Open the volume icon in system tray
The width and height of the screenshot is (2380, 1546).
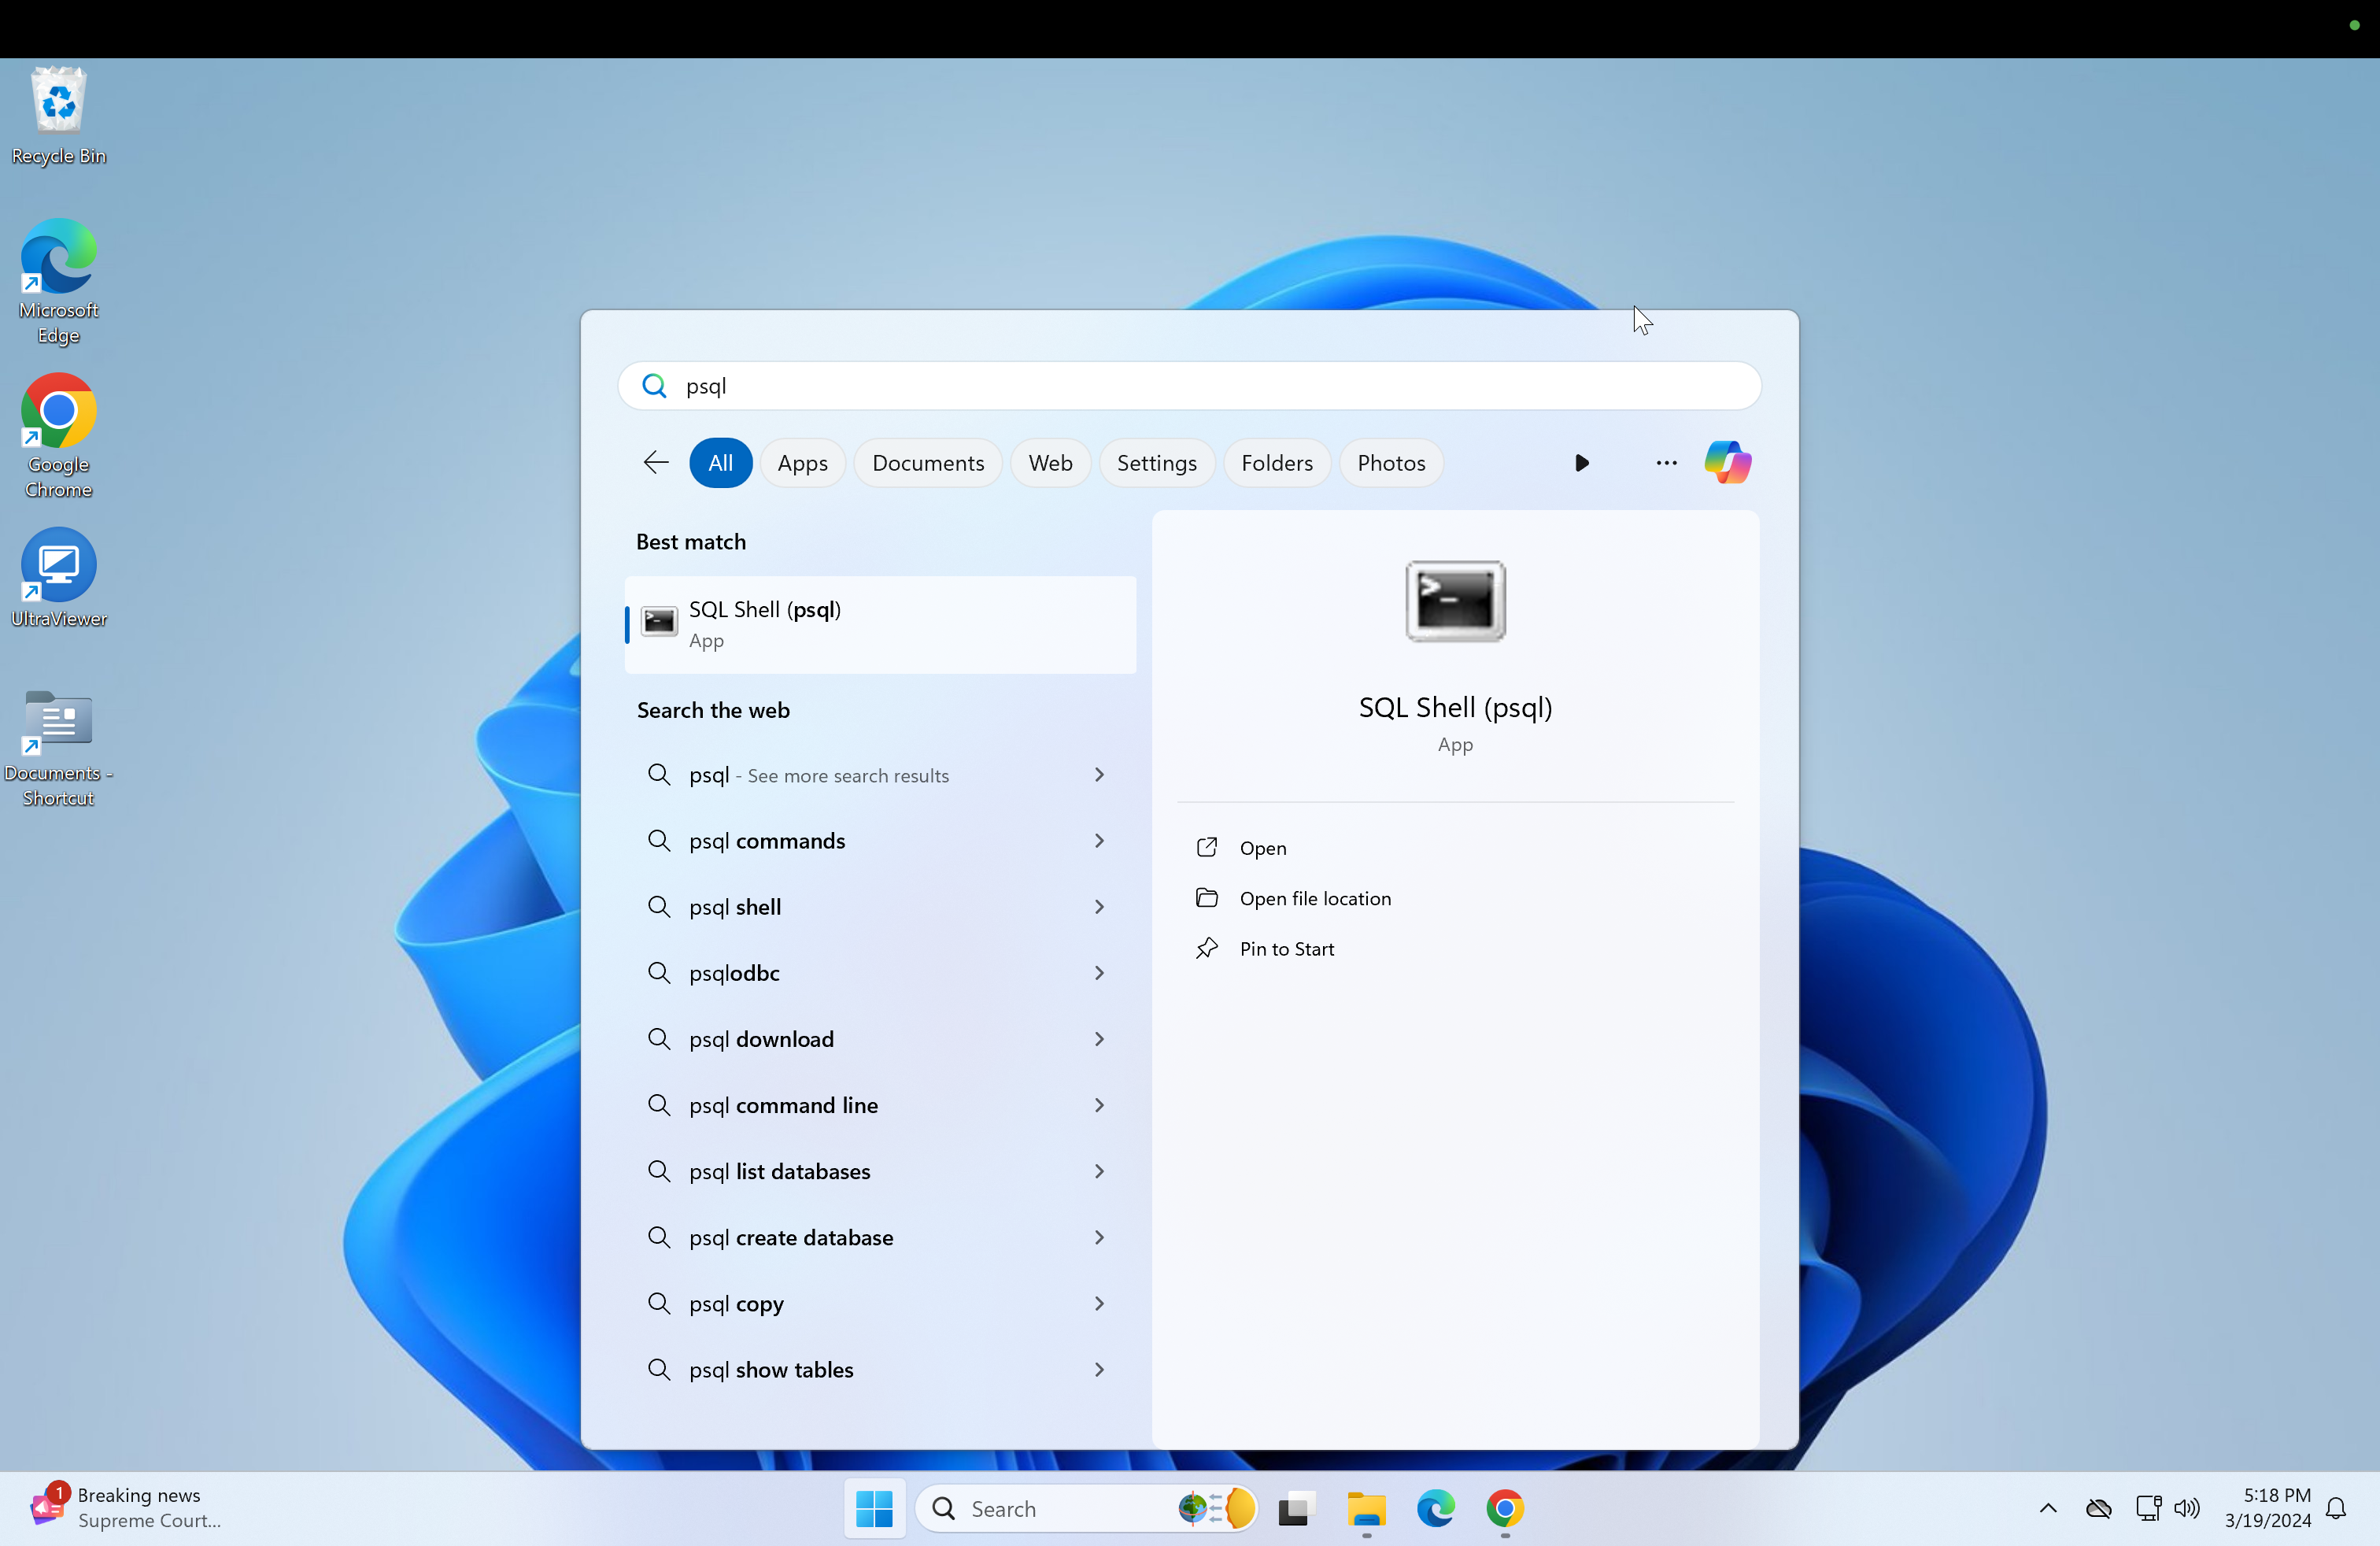pyautogui.click(x=2187, y=1508)
